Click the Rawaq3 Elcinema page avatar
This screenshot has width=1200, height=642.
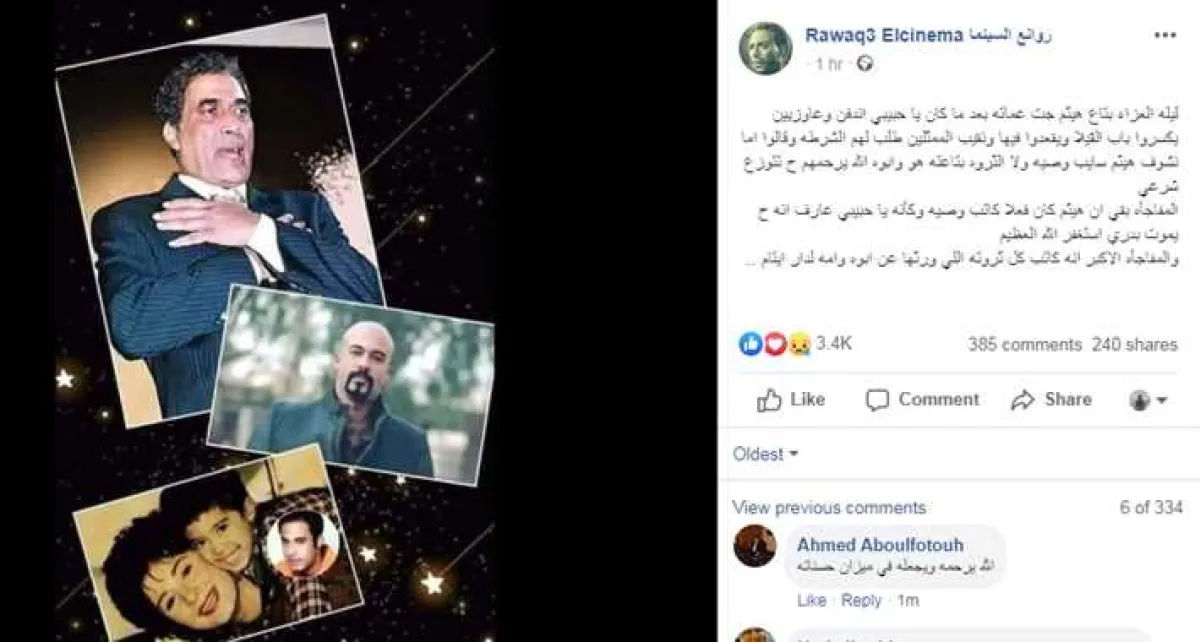765,48
